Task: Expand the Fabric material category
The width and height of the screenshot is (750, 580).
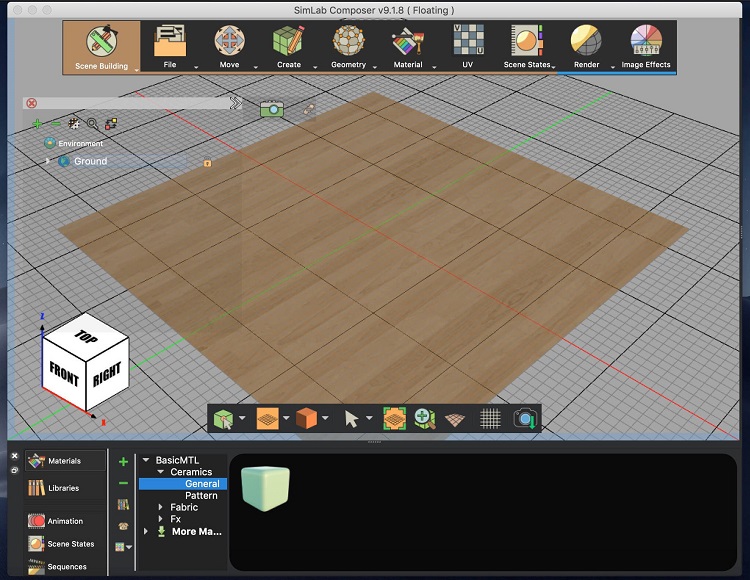Action: [x=161, y=508]
